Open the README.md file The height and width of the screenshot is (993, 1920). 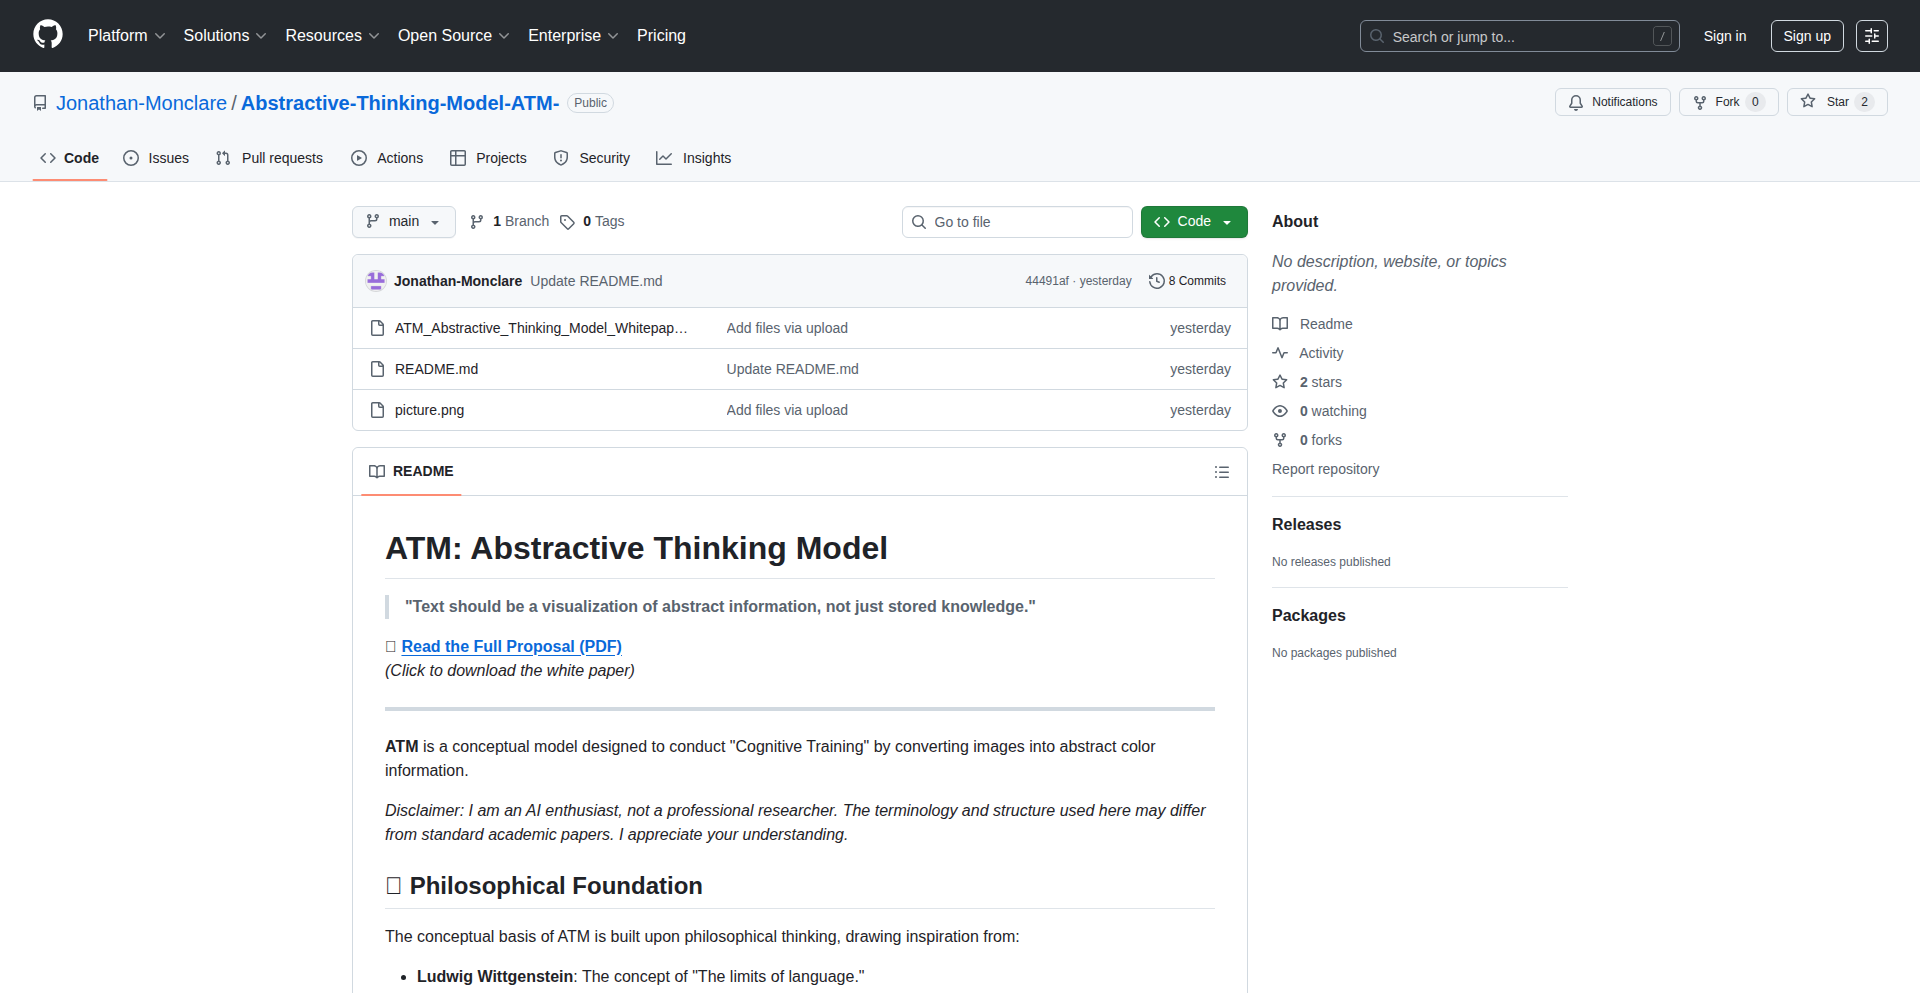[x=436, y=369]
